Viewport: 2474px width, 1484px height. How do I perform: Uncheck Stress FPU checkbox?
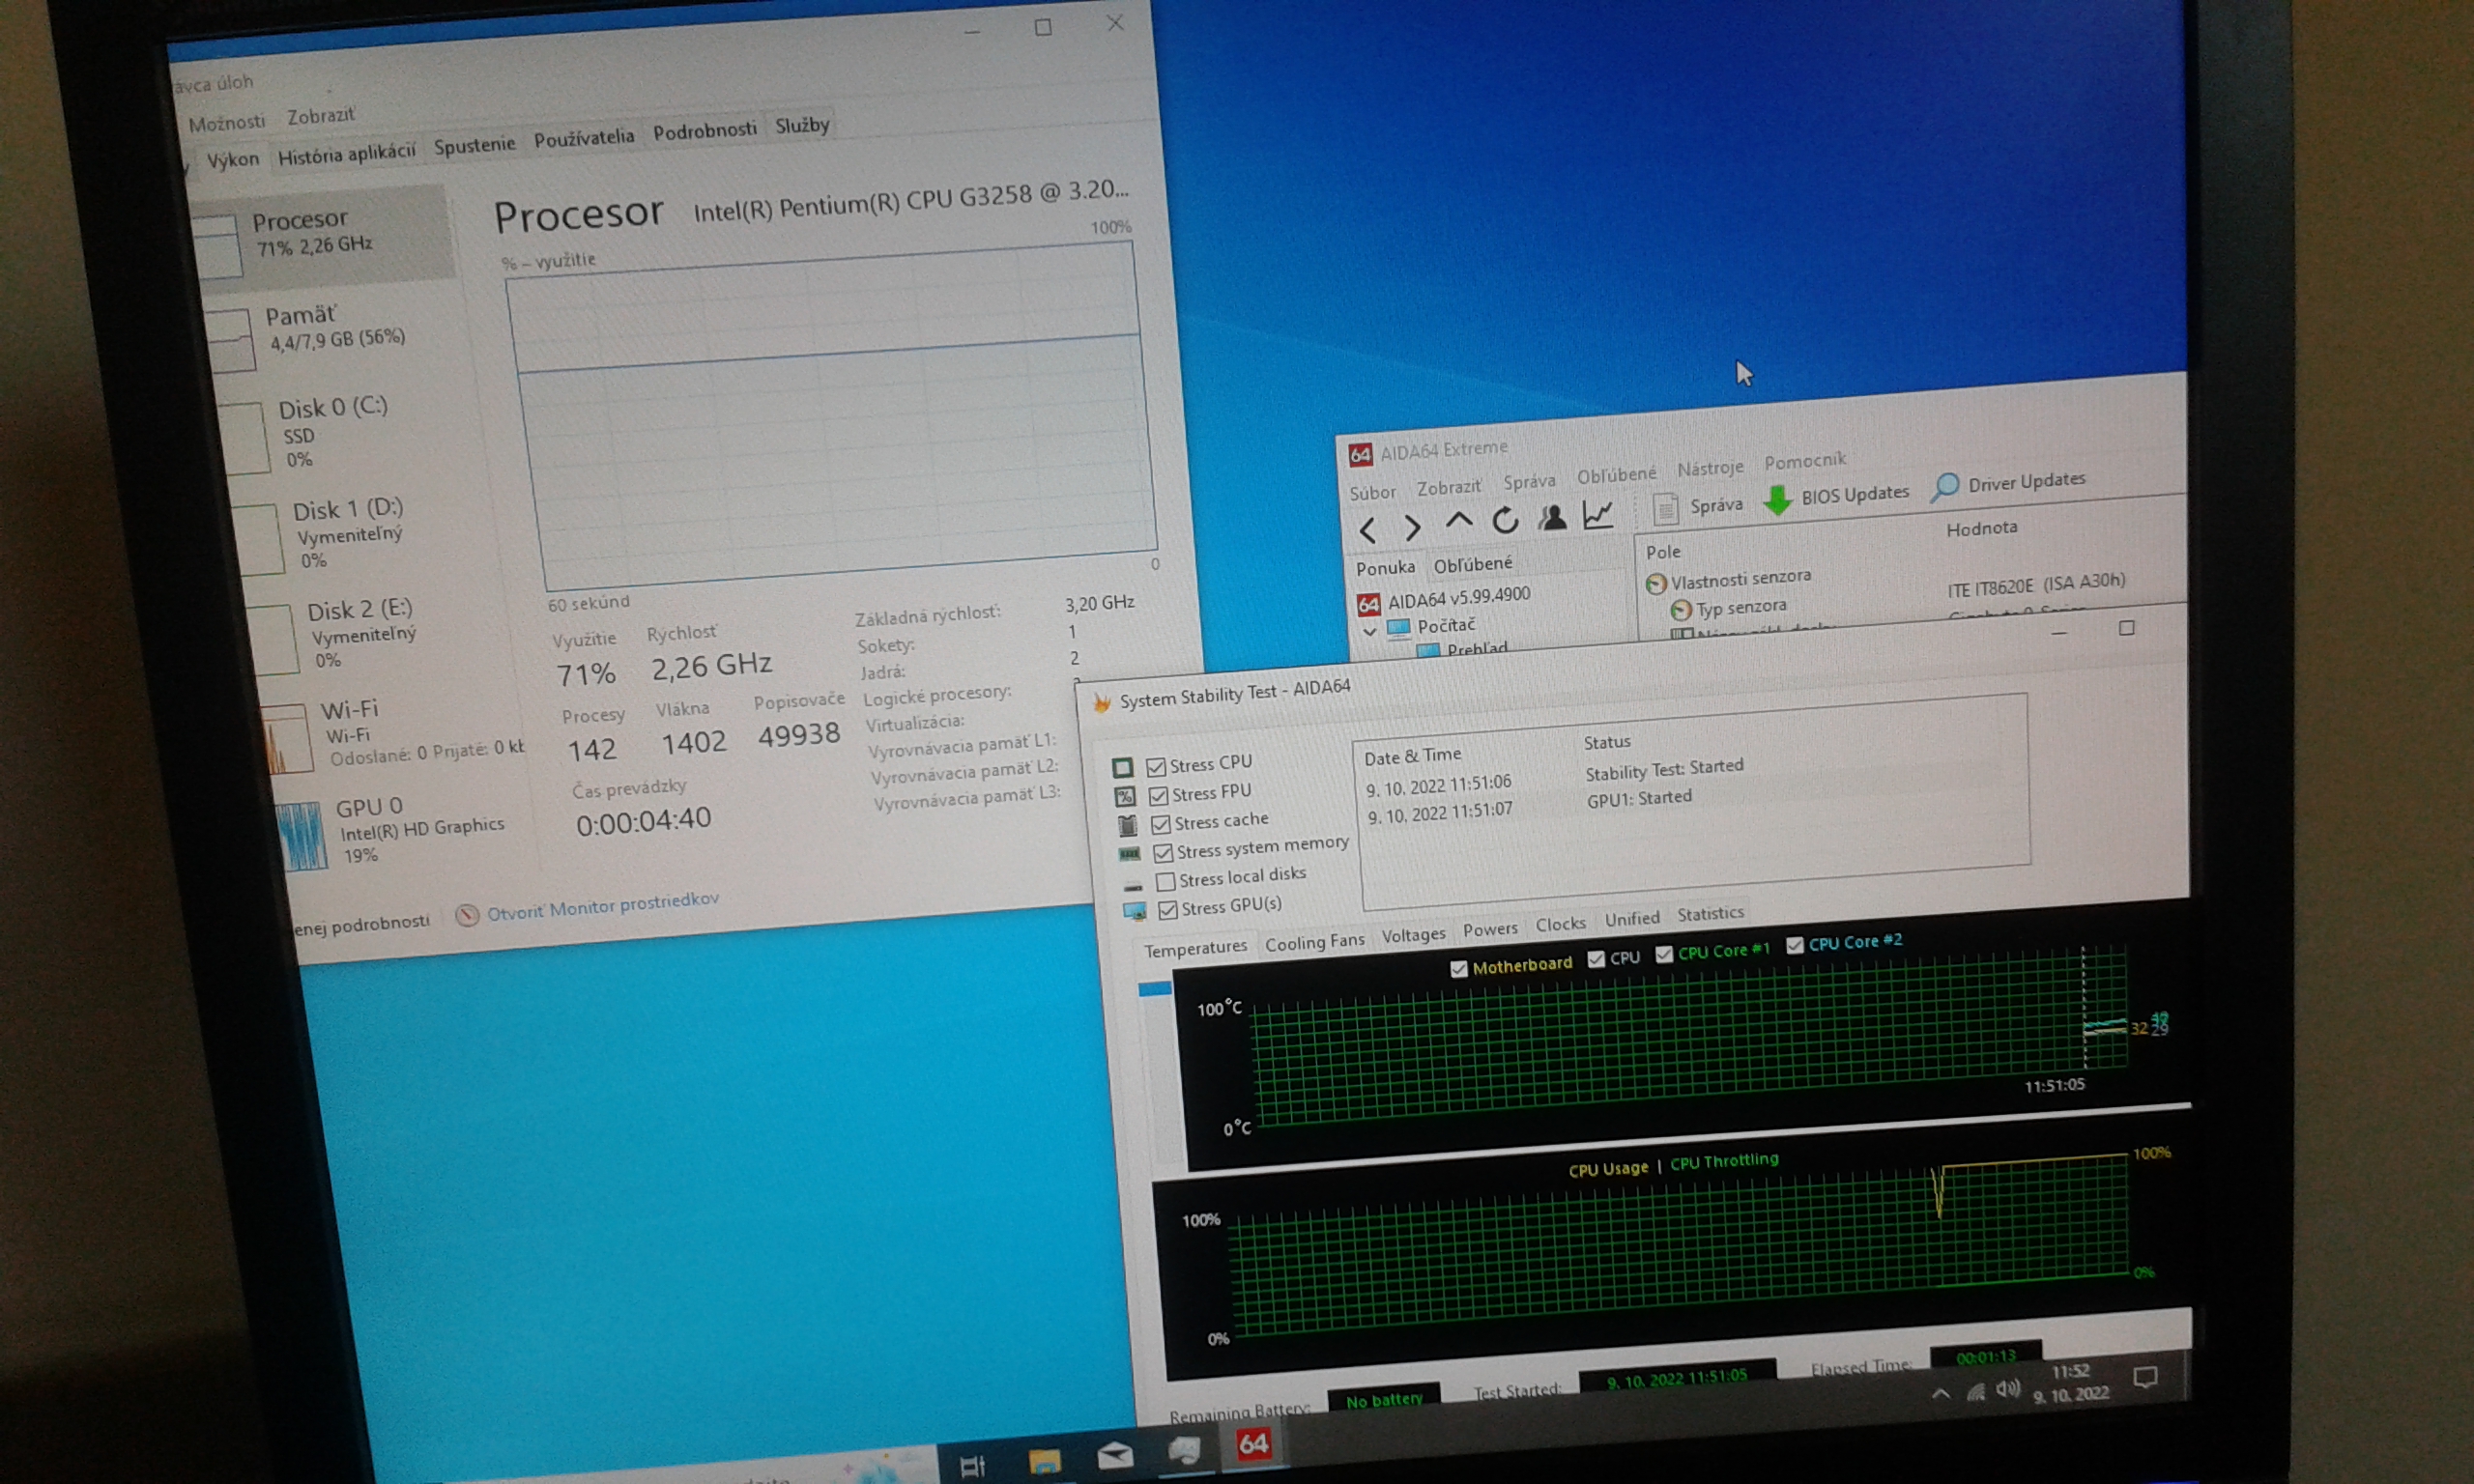pyautogui.click(x=1158, y=796)
